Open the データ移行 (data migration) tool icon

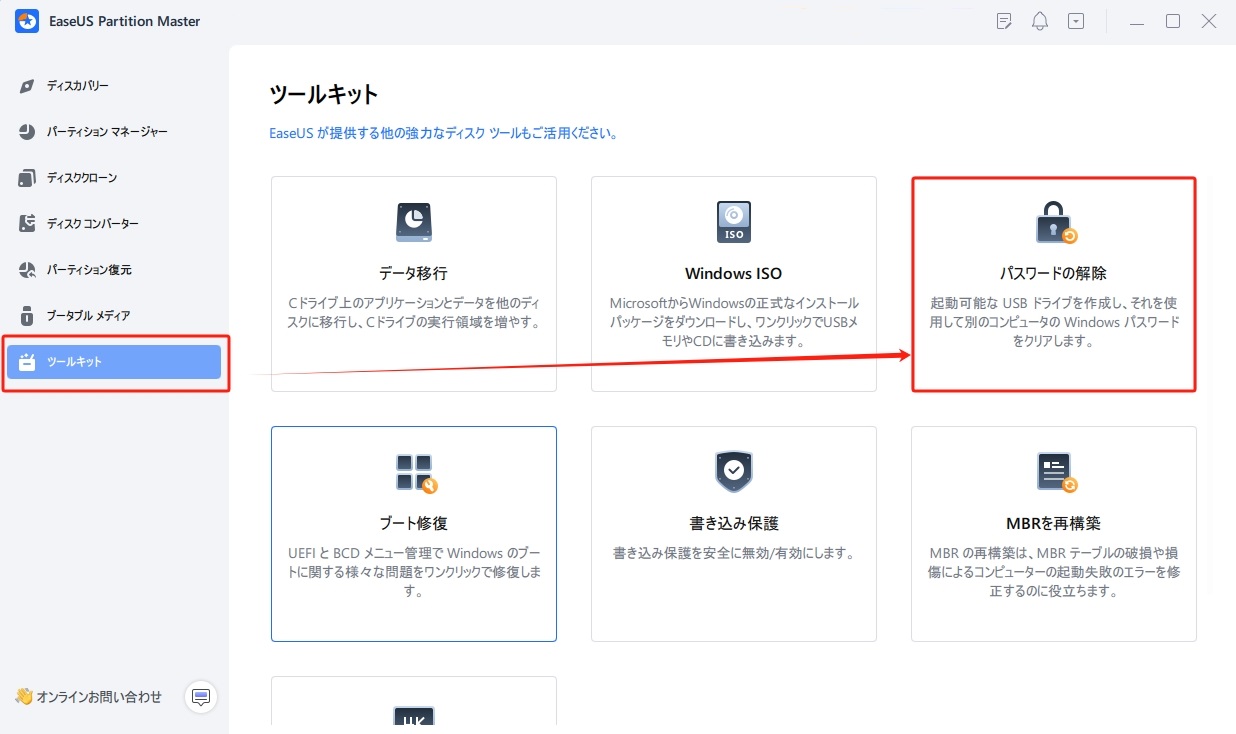[x=413, y=221]
